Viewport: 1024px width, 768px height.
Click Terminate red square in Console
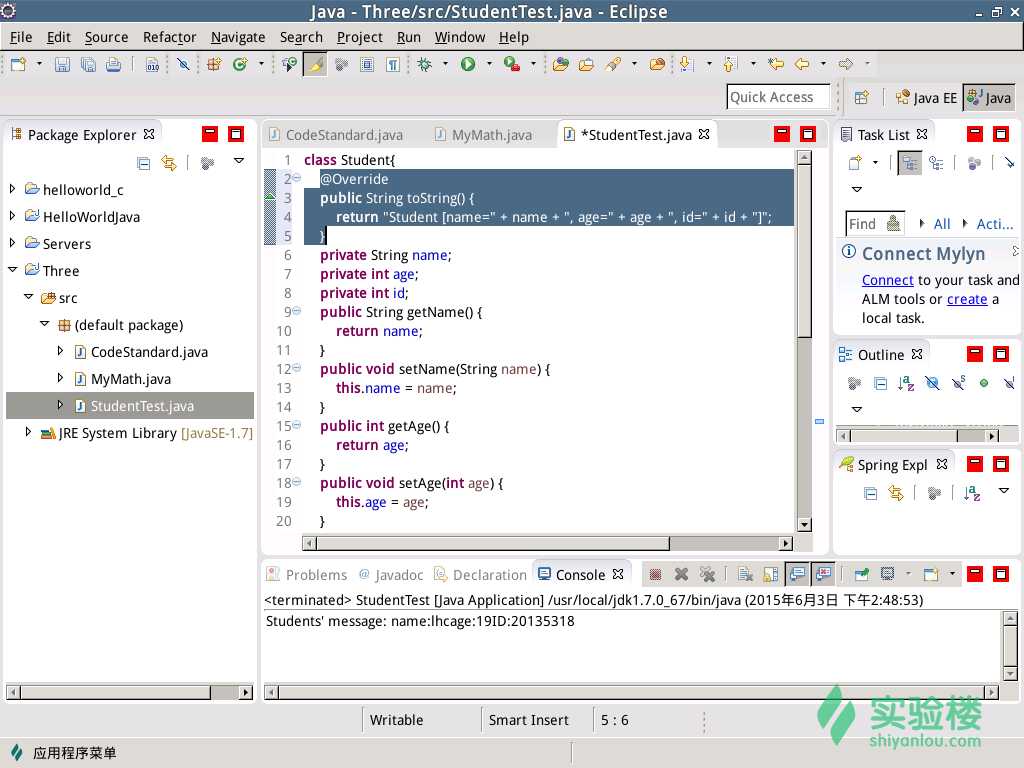[x=655, y=574]
